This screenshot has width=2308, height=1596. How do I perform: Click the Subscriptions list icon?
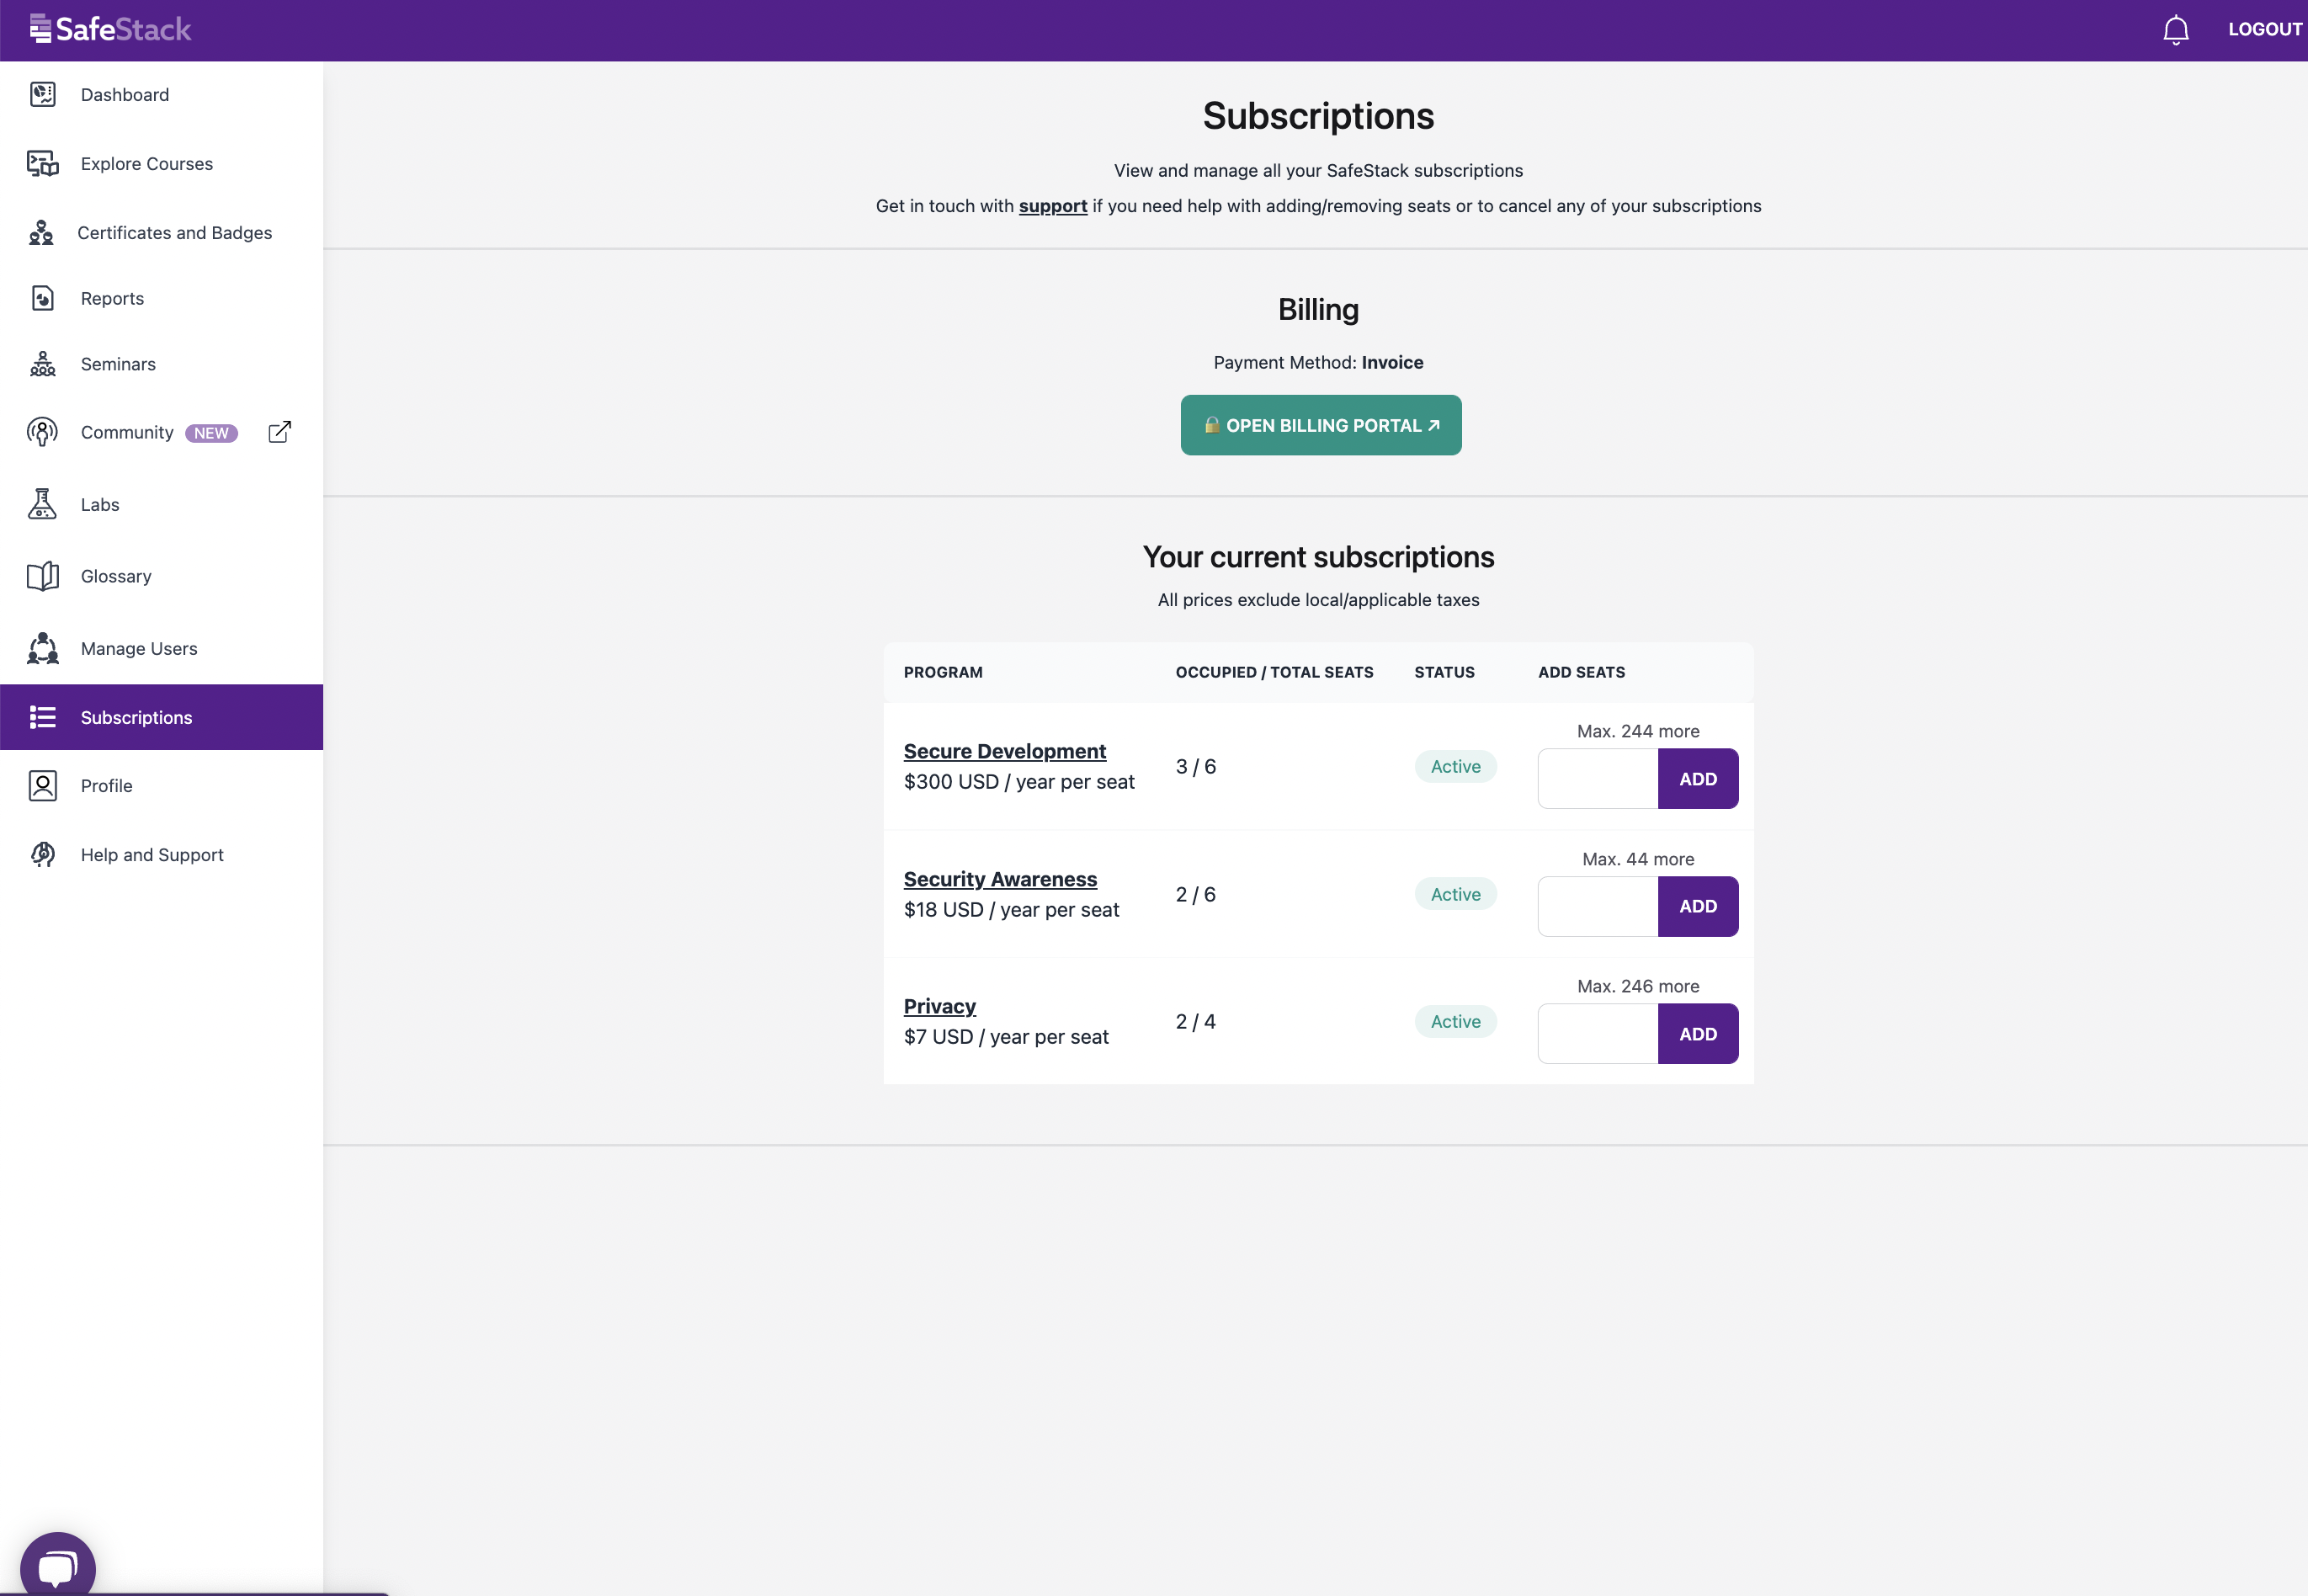[42, 717]
